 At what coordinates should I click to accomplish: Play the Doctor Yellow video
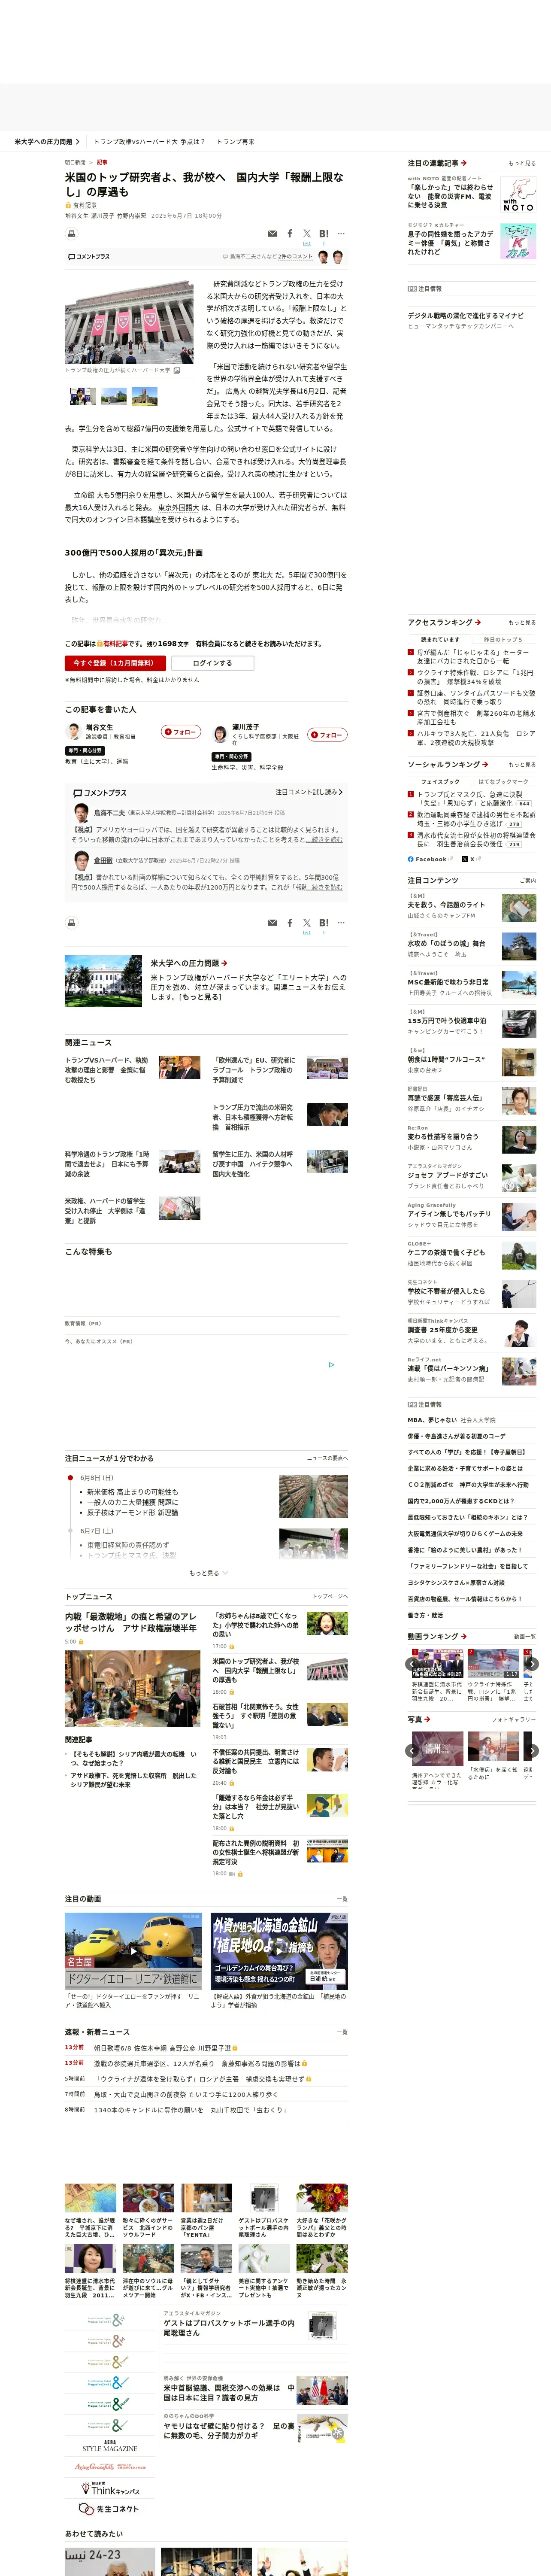(x=134, y=1951)
